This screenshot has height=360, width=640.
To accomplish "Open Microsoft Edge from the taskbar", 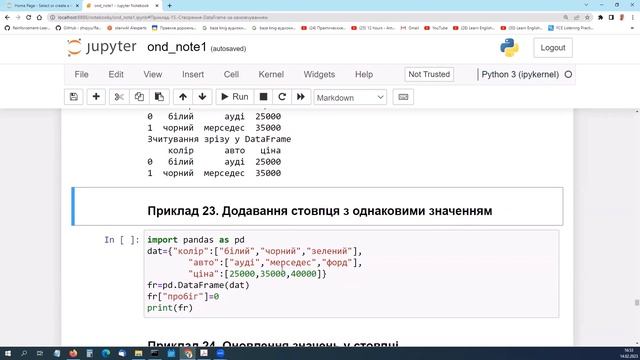I will pos(106,353).
